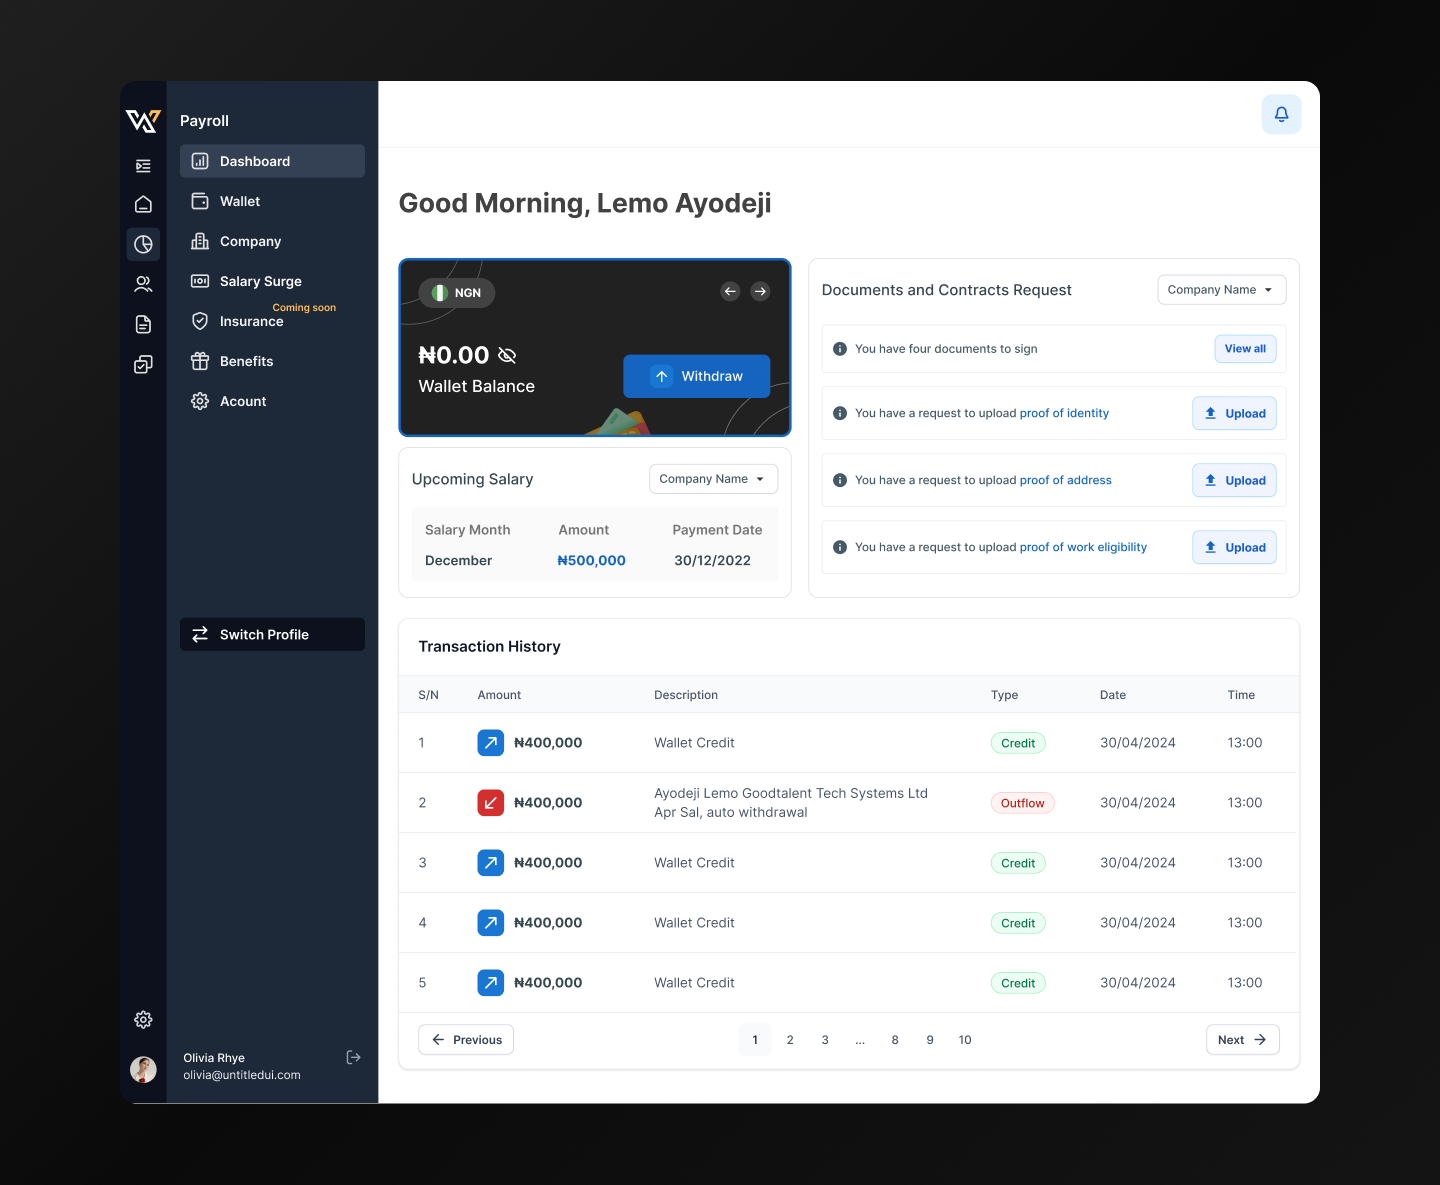This screenshot has height=1185, width=1440.
Task: Open the users icon in the rail
Action: pyautogui.click(x=143, y=284)
